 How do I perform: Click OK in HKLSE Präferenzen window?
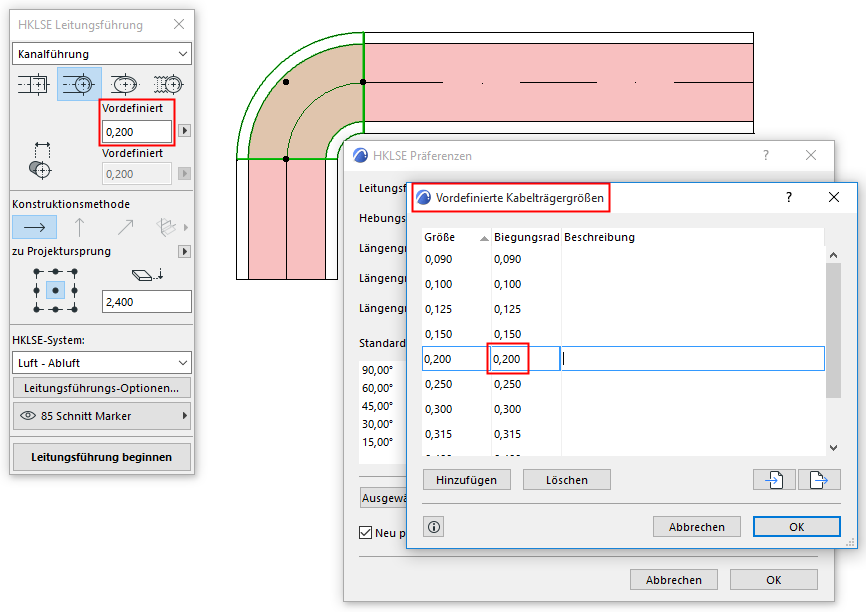click(774, 579)
